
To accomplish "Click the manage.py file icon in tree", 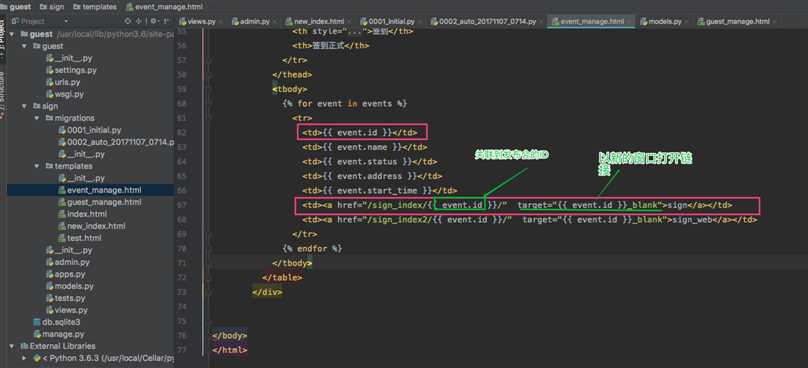I will (37, 334).
